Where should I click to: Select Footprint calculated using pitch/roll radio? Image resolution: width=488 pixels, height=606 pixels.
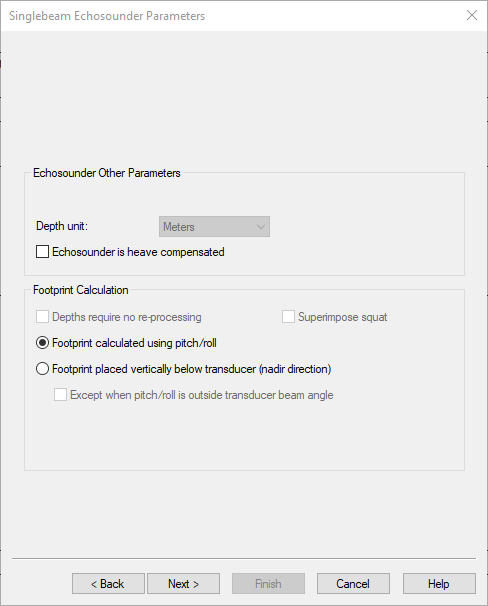(43, 343)
